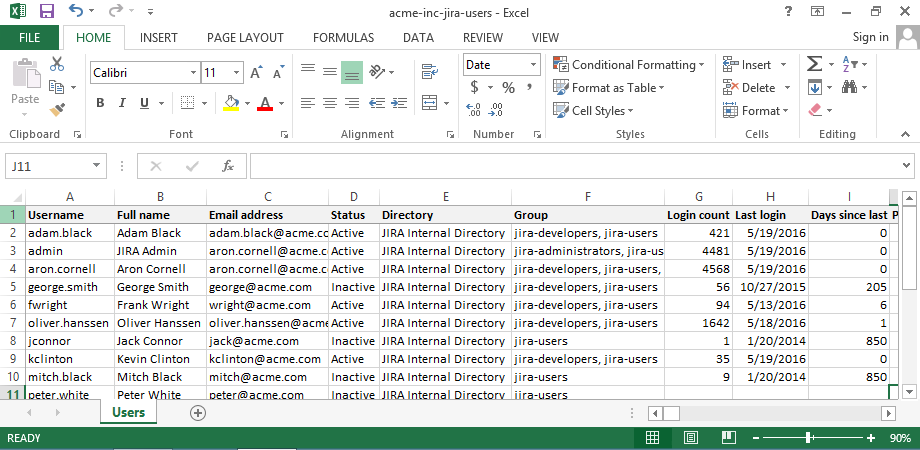Sign in to Office account
Image resolution: width=920 pixels, height=450 pixels.
[x=871, y=36]
